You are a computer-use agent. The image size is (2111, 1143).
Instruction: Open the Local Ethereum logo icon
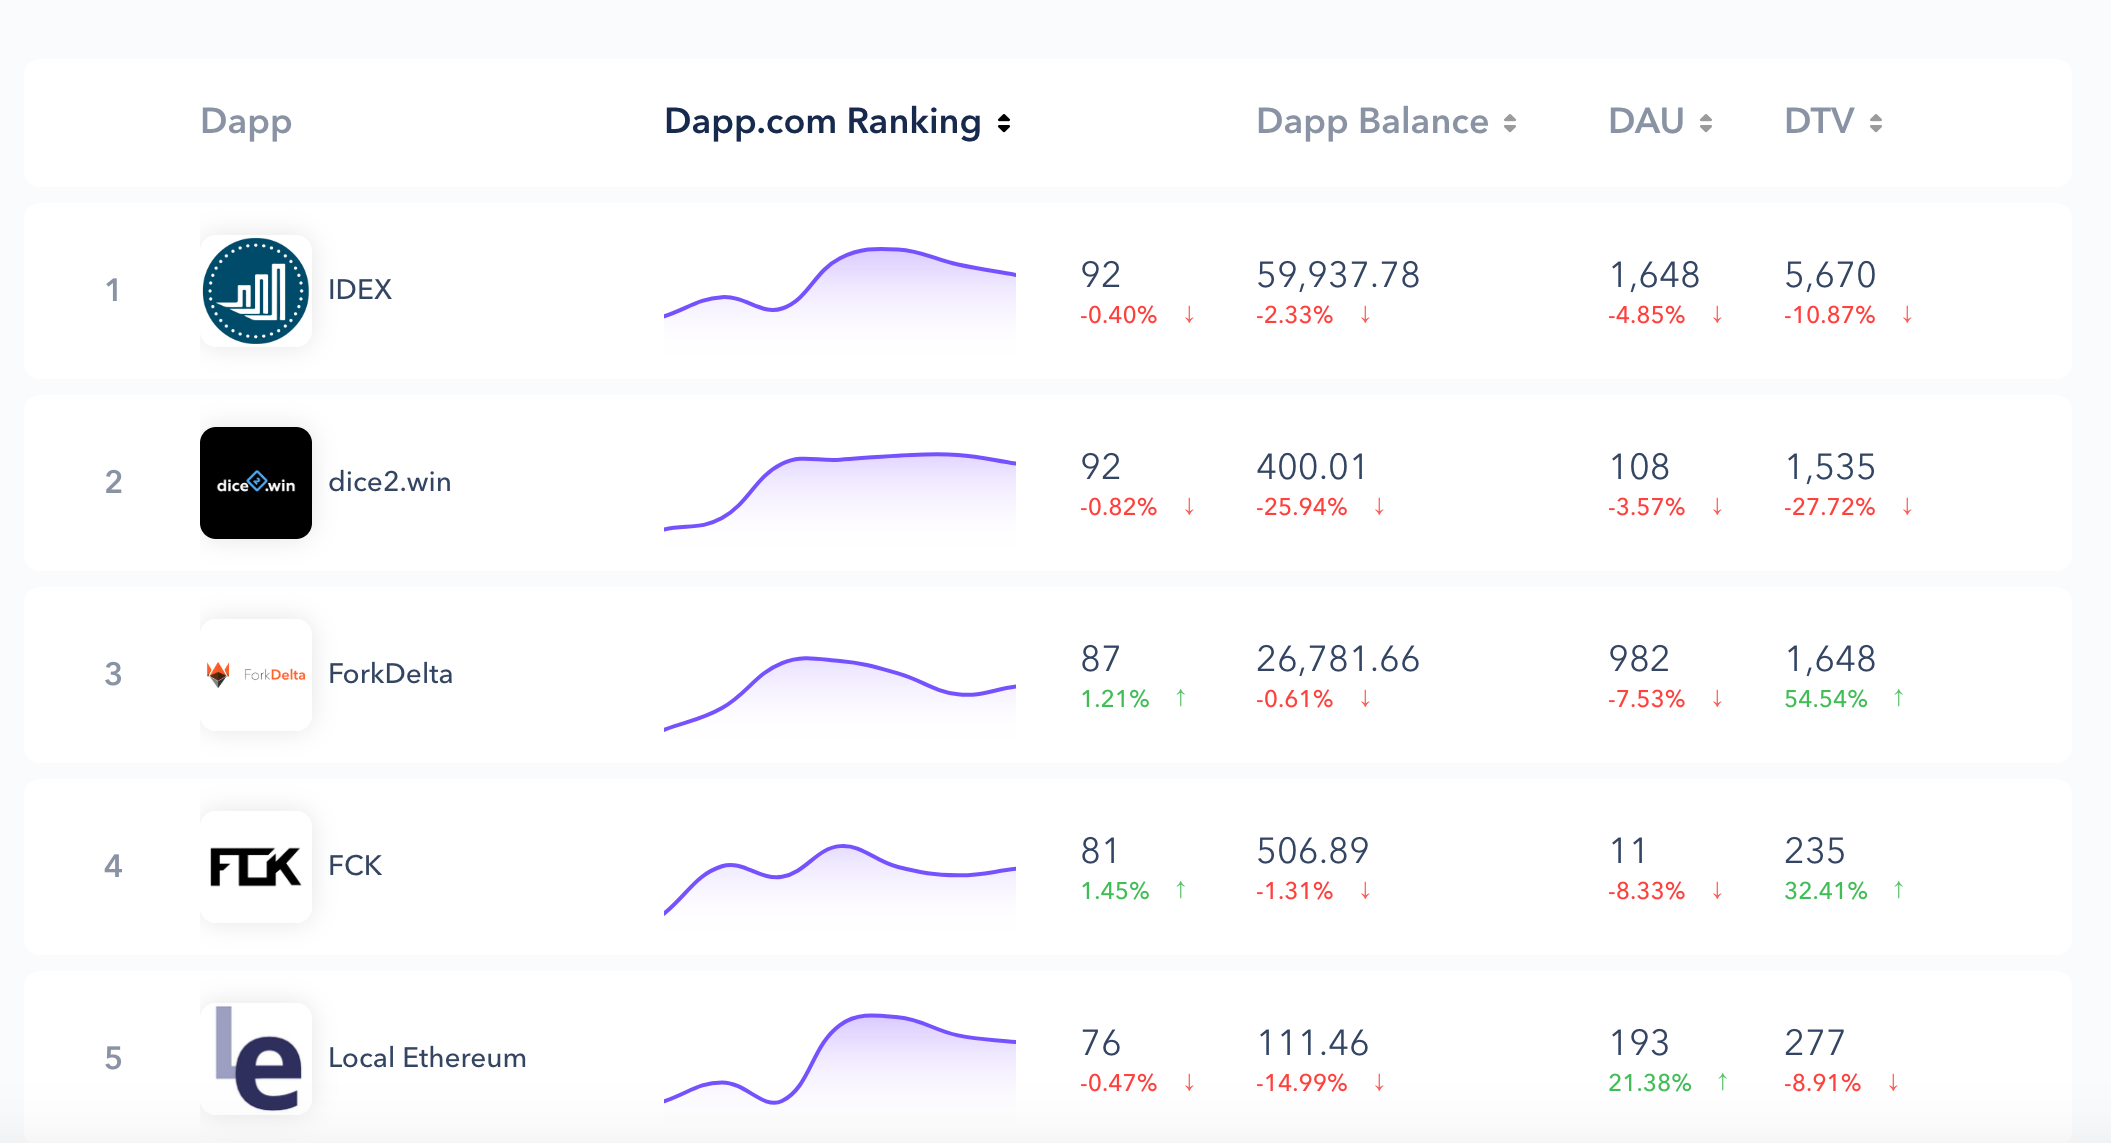click(256, 1058)
